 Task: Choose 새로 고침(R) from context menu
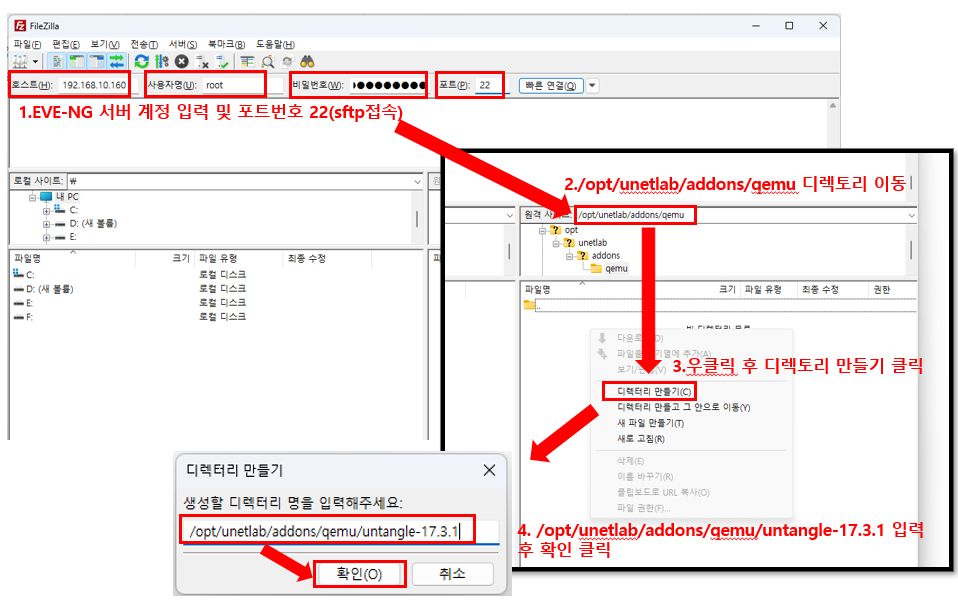(641, 439)
